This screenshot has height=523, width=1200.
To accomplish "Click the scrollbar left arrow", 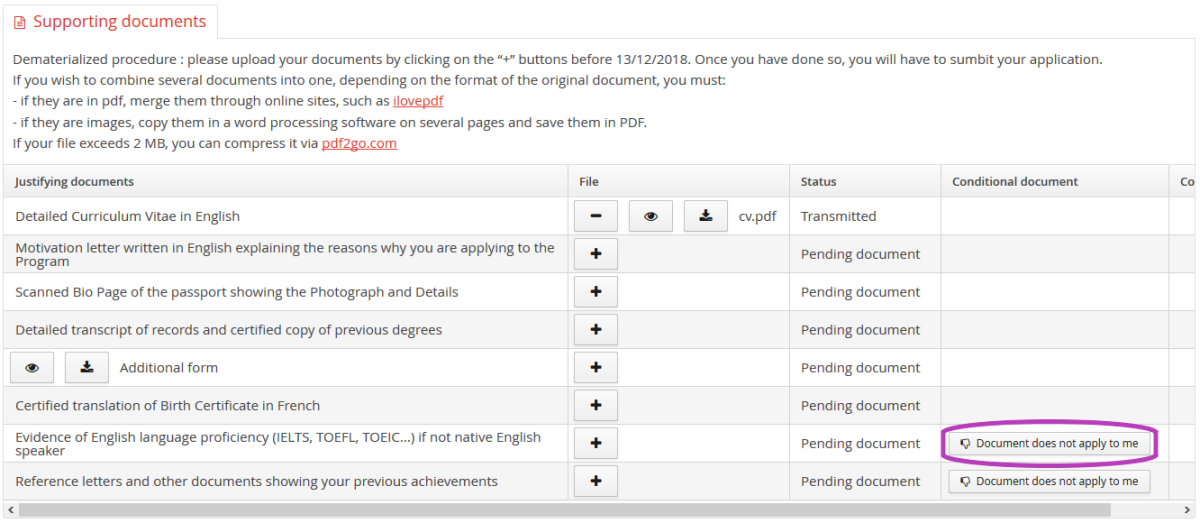I will click(9, 511).
